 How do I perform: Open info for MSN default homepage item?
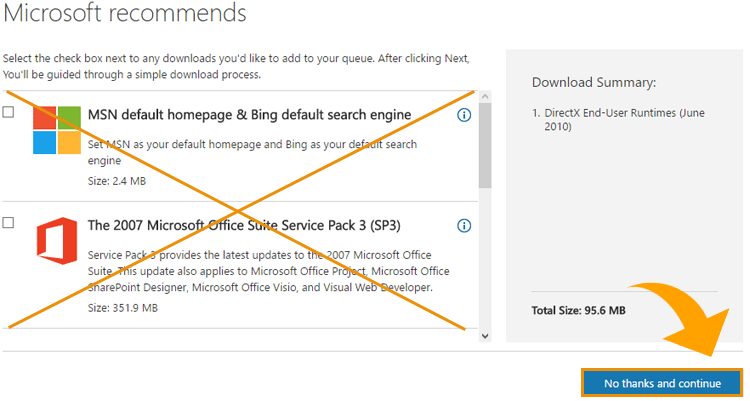click(464, 115)
